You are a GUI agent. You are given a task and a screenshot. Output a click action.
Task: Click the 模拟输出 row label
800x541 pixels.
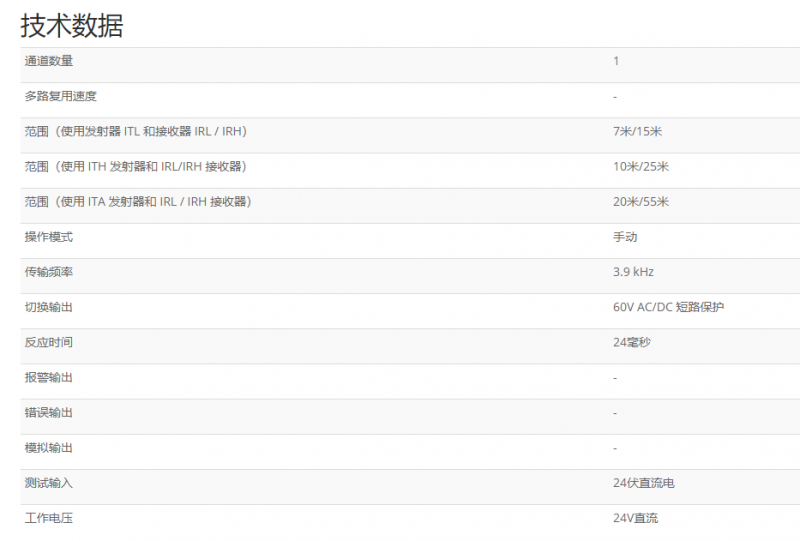49,448
